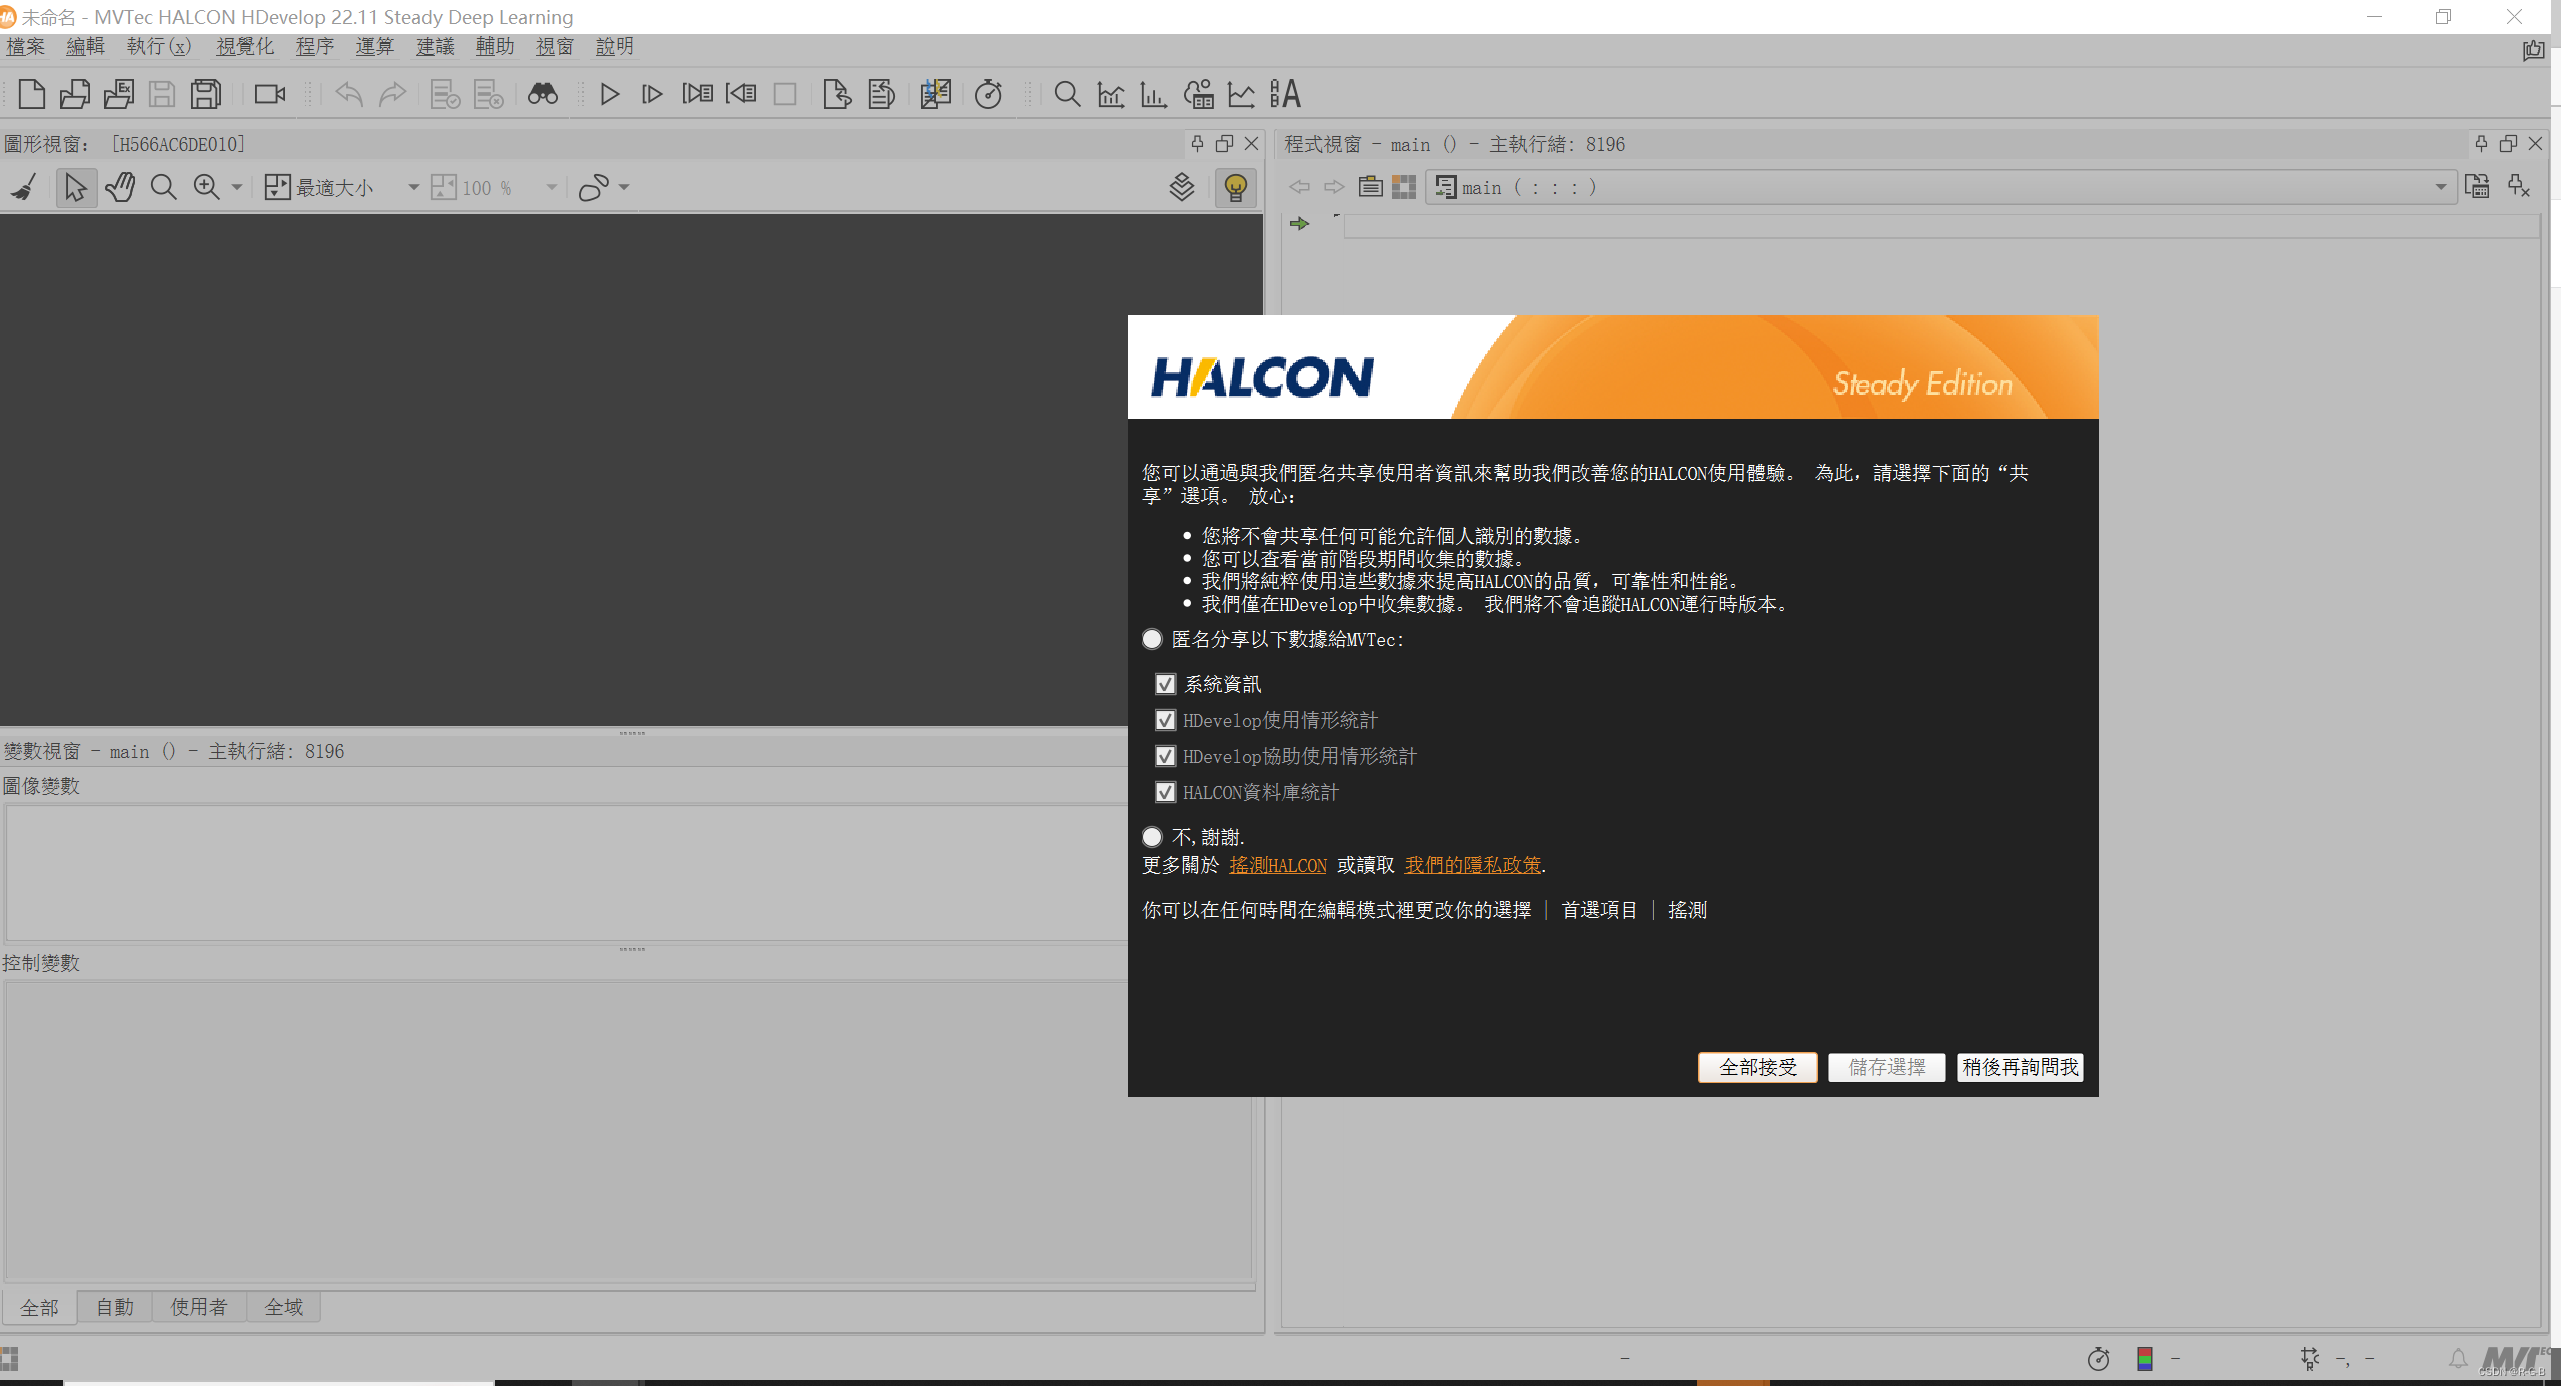
Task: Float the graphics window via undock icon
Action: [x=1224, y=143]
